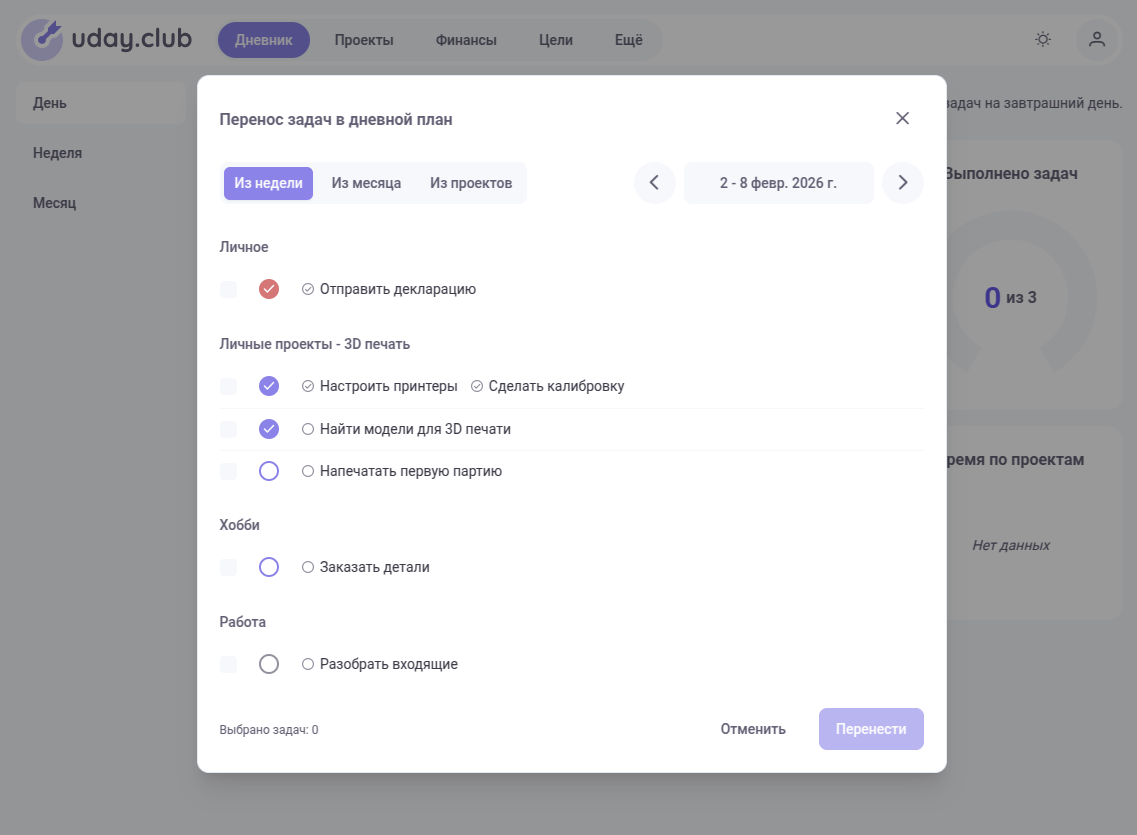Click grey status circle for Разобрать входящие

click(x=269, y=664)
